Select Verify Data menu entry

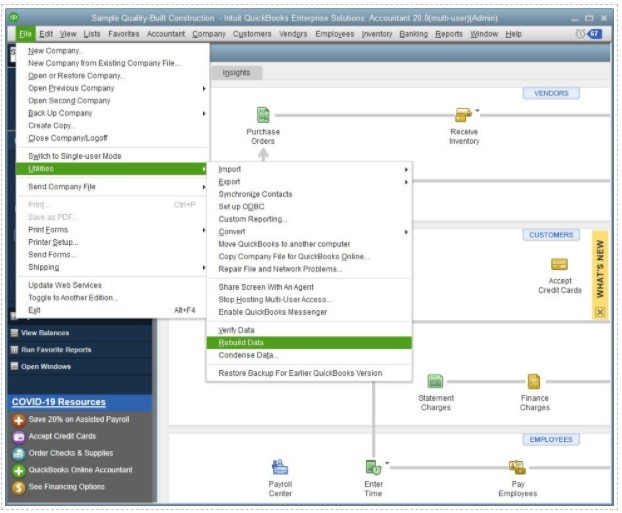coord(309,330)
